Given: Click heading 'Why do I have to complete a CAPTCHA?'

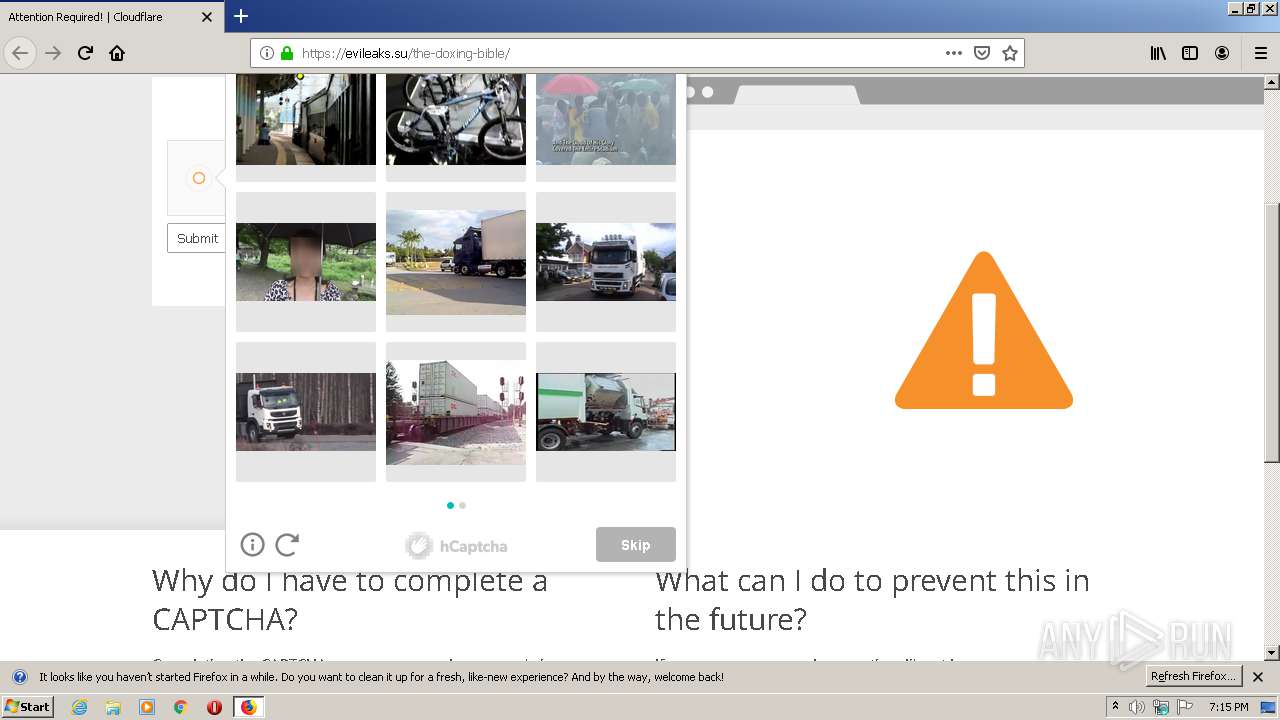Looking at the screenshot, I should 350,600.
